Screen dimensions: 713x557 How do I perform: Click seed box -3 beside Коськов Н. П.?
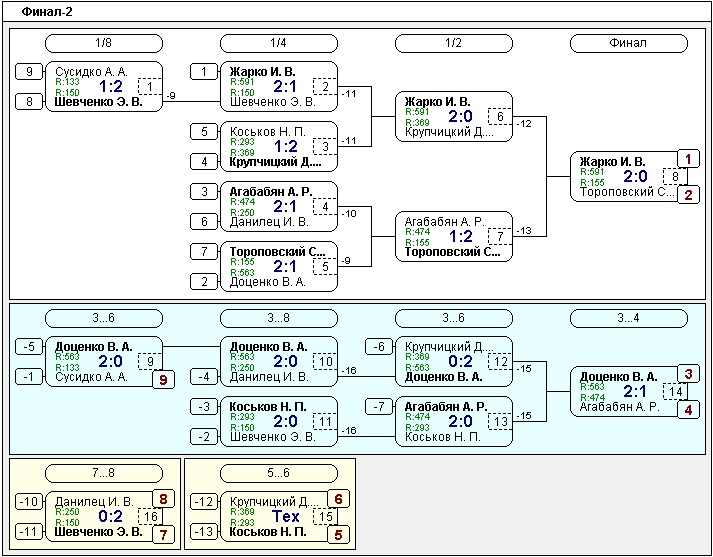(x=204, y=406)
